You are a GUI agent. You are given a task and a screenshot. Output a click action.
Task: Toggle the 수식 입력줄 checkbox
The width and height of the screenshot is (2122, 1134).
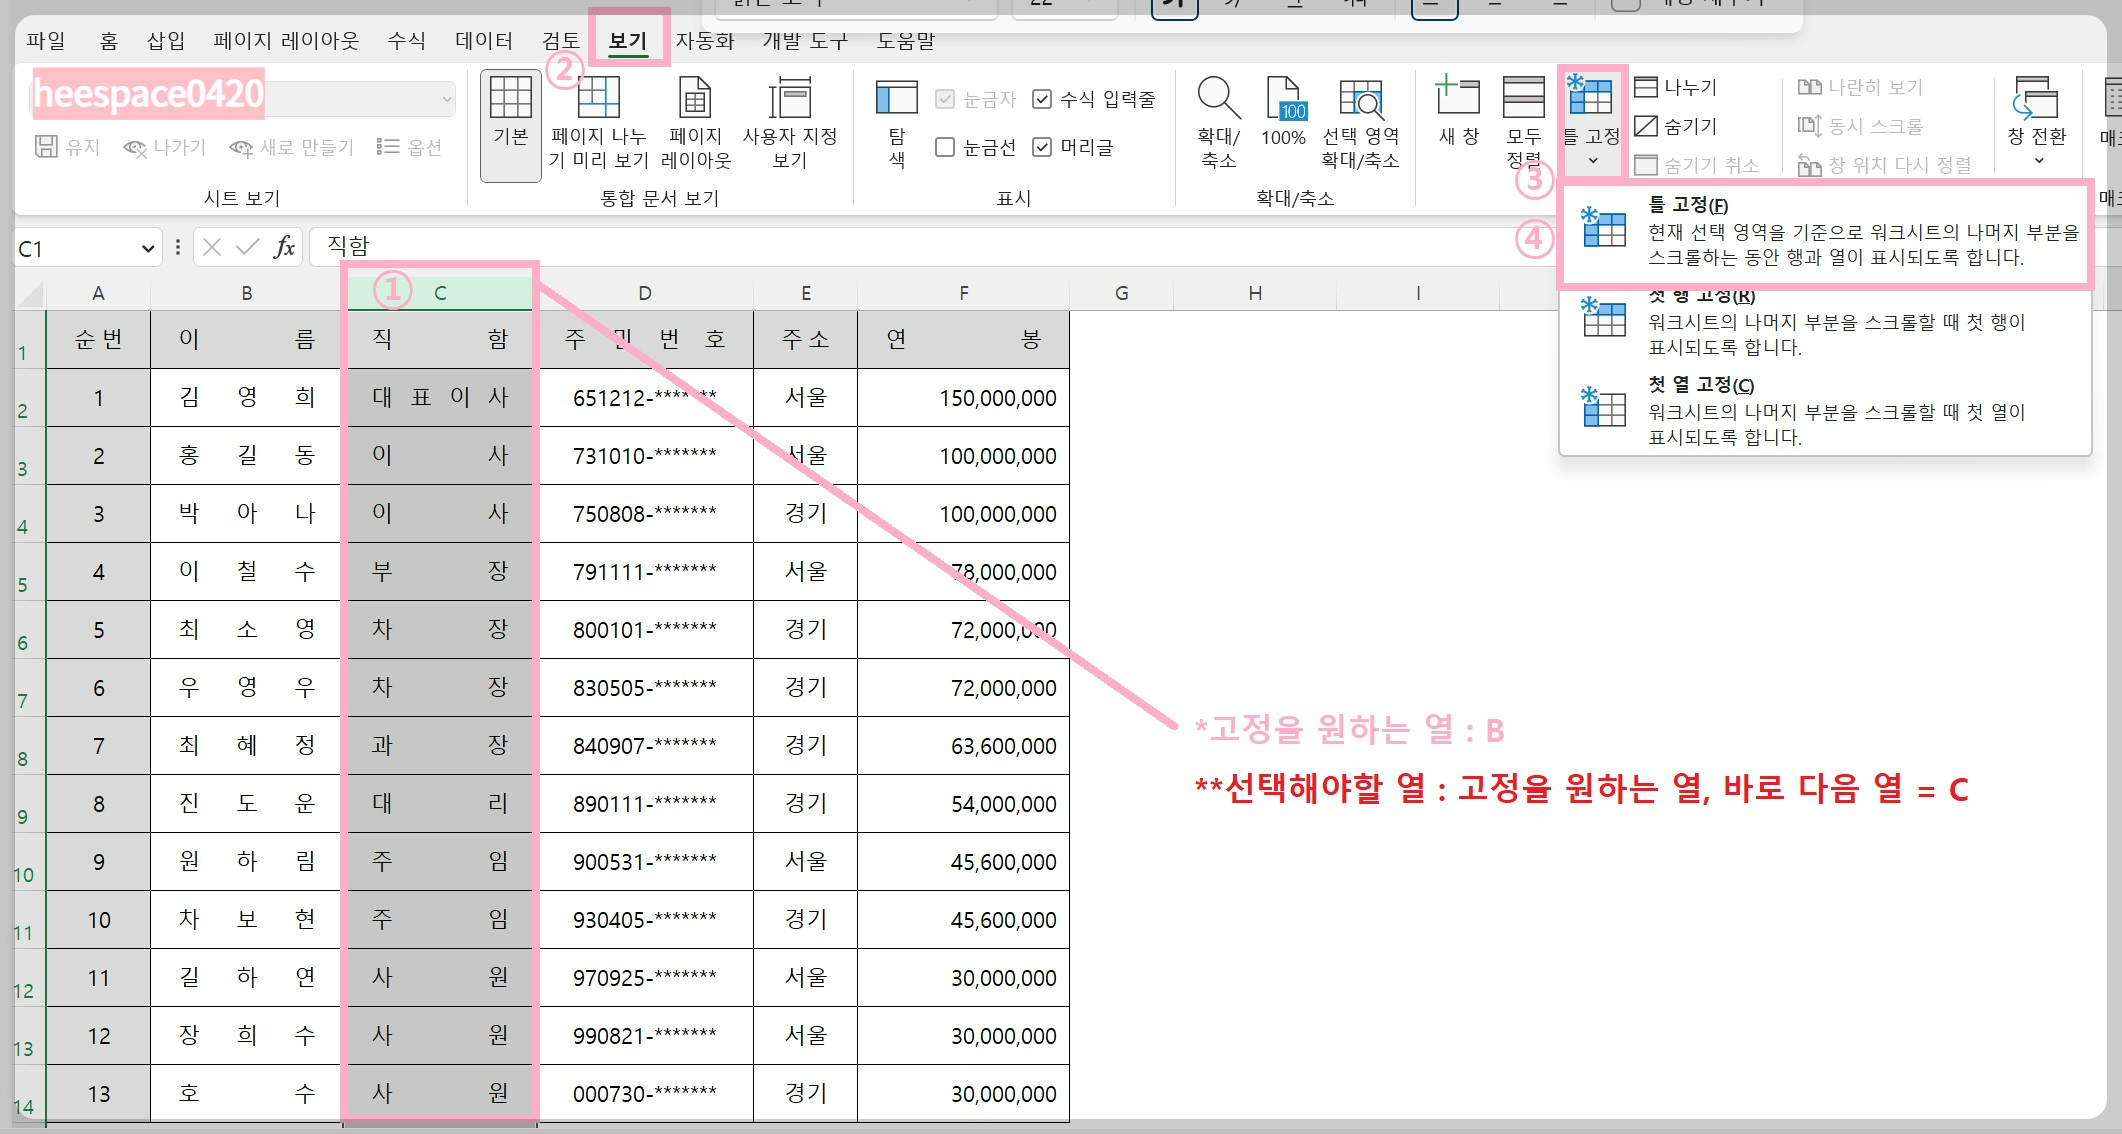coord(1042,99)
